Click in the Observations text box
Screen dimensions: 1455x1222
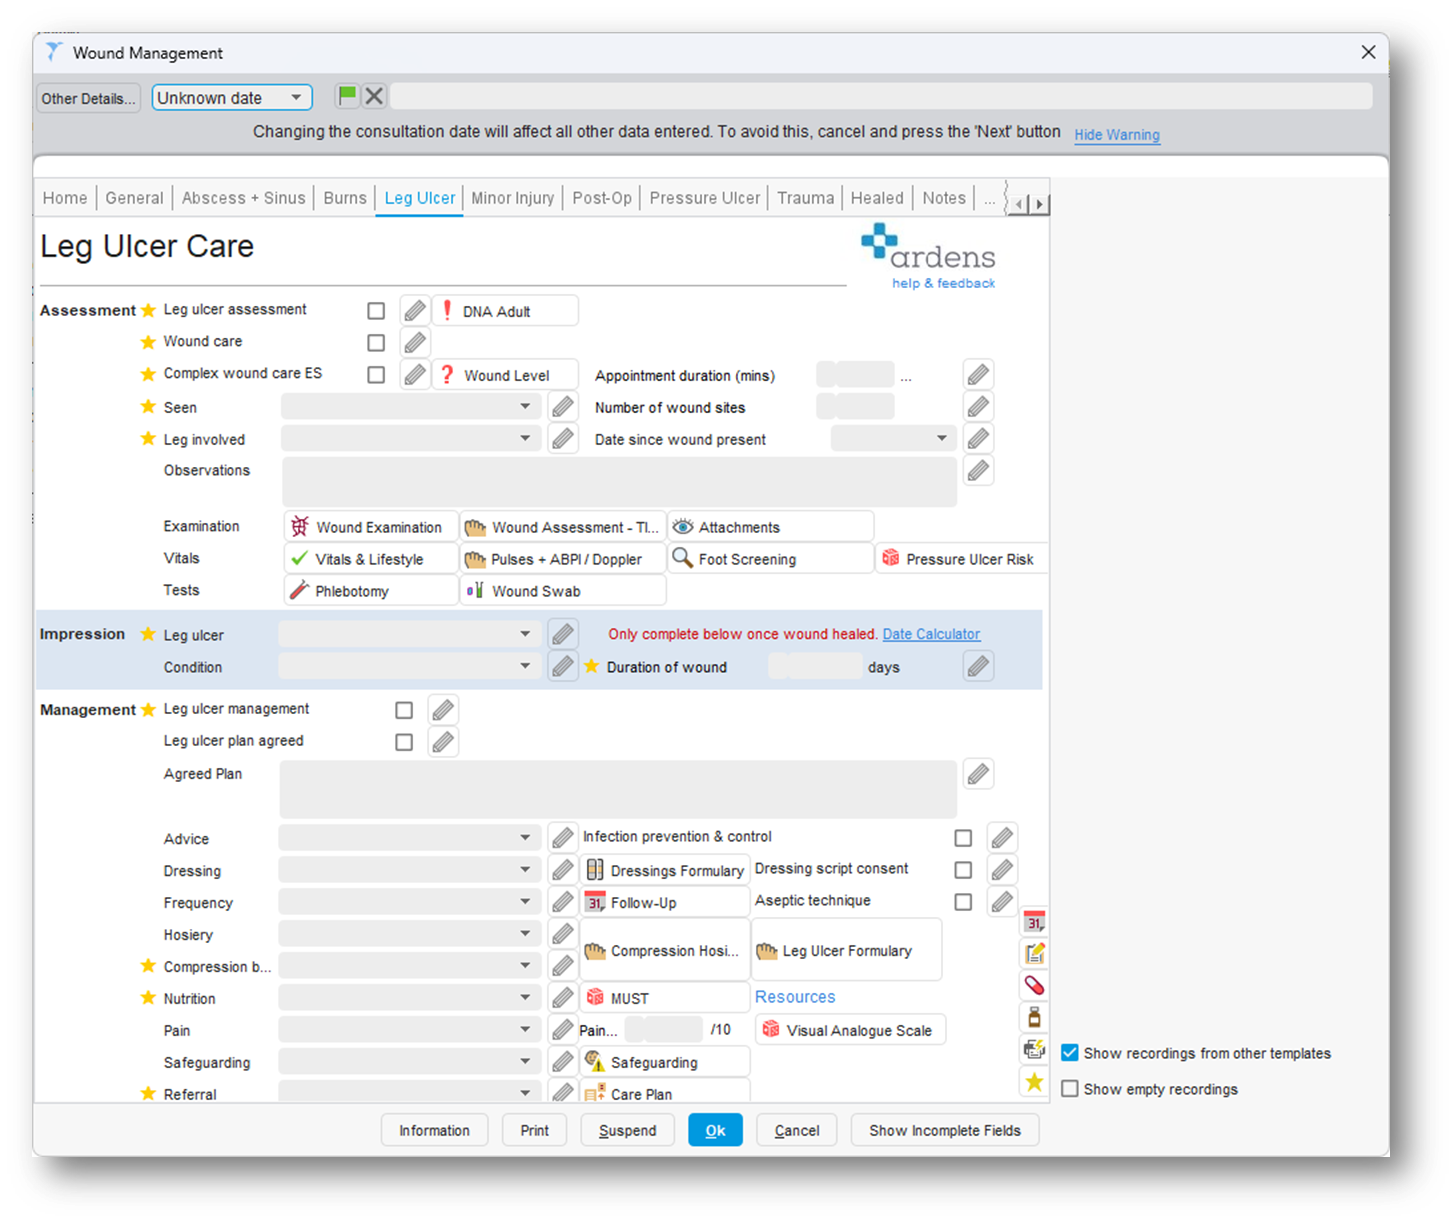(x=619, y=482)
